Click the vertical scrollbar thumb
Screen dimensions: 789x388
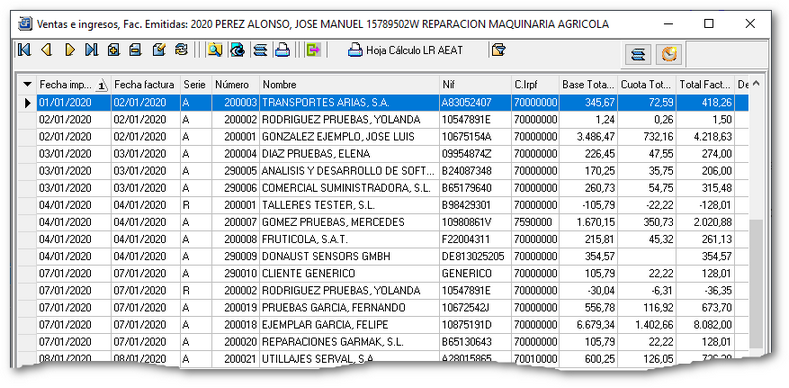(755, 283)
